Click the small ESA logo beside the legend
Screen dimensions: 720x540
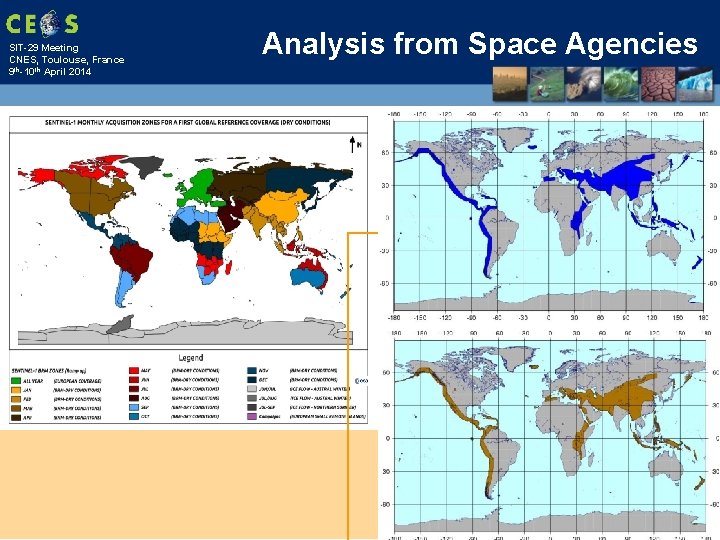(362, 381)
